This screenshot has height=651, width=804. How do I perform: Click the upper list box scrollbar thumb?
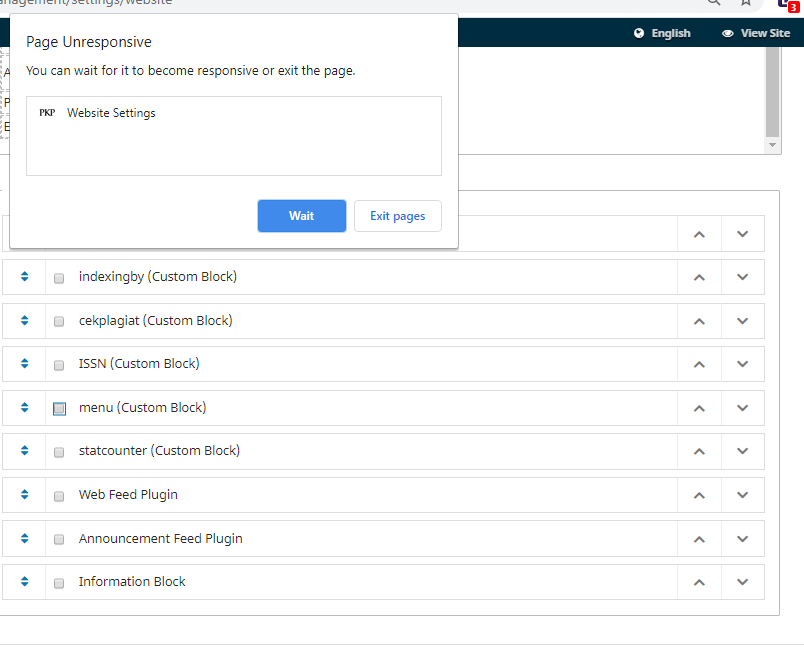click(772, 92)
